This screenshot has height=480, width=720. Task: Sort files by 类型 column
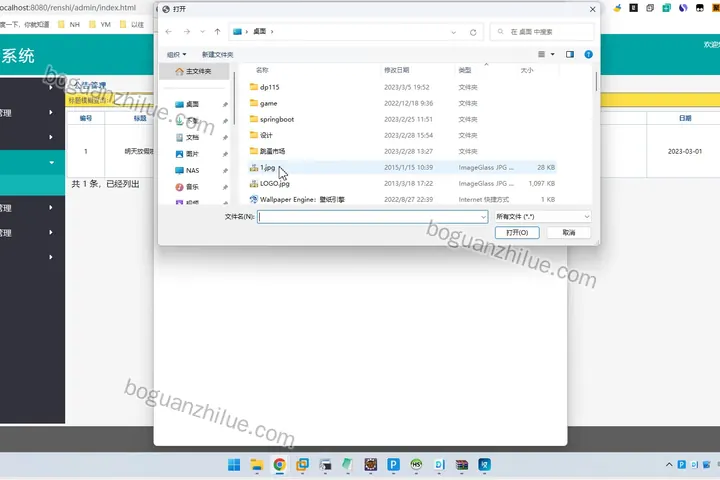(465, 70)
